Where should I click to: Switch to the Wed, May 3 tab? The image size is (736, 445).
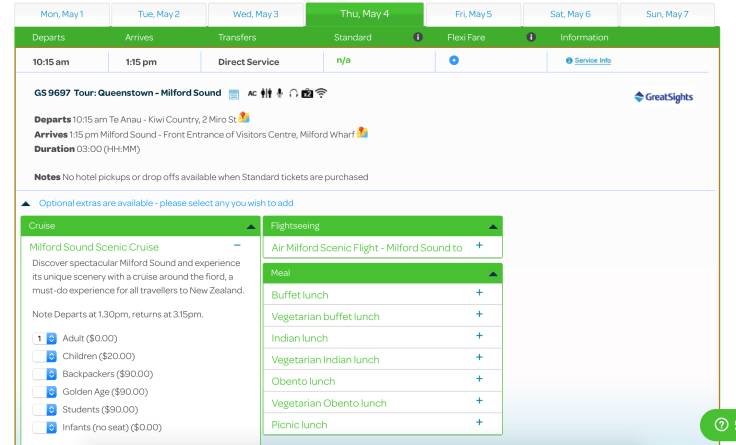coord(255,15)
